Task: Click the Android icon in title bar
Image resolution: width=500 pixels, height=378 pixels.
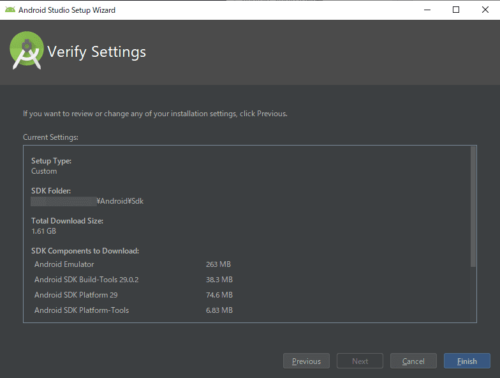Action: tap(10, 10)
